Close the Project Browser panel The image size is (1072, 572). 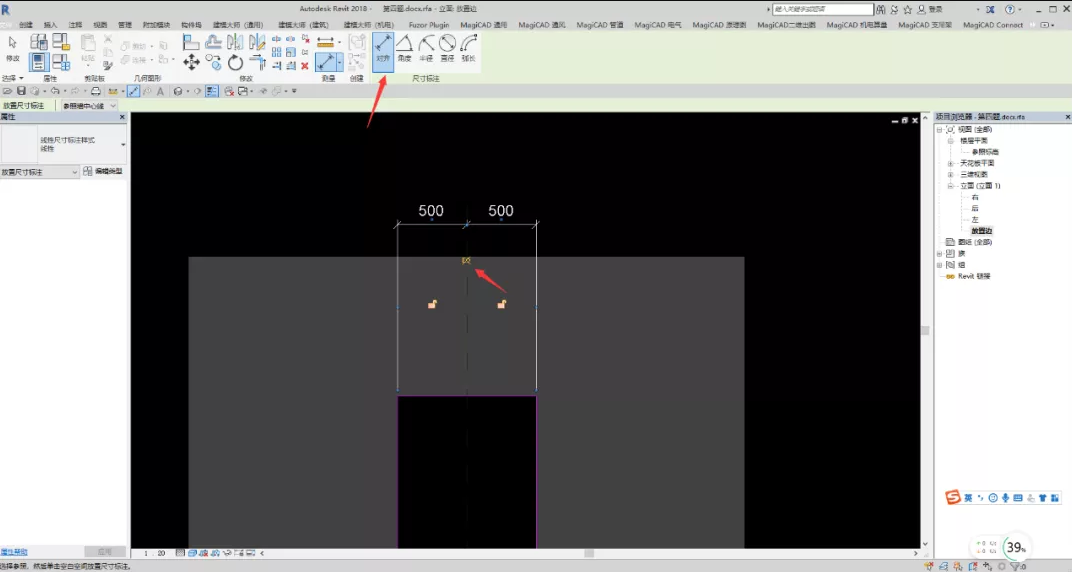tap(1067, 117)
